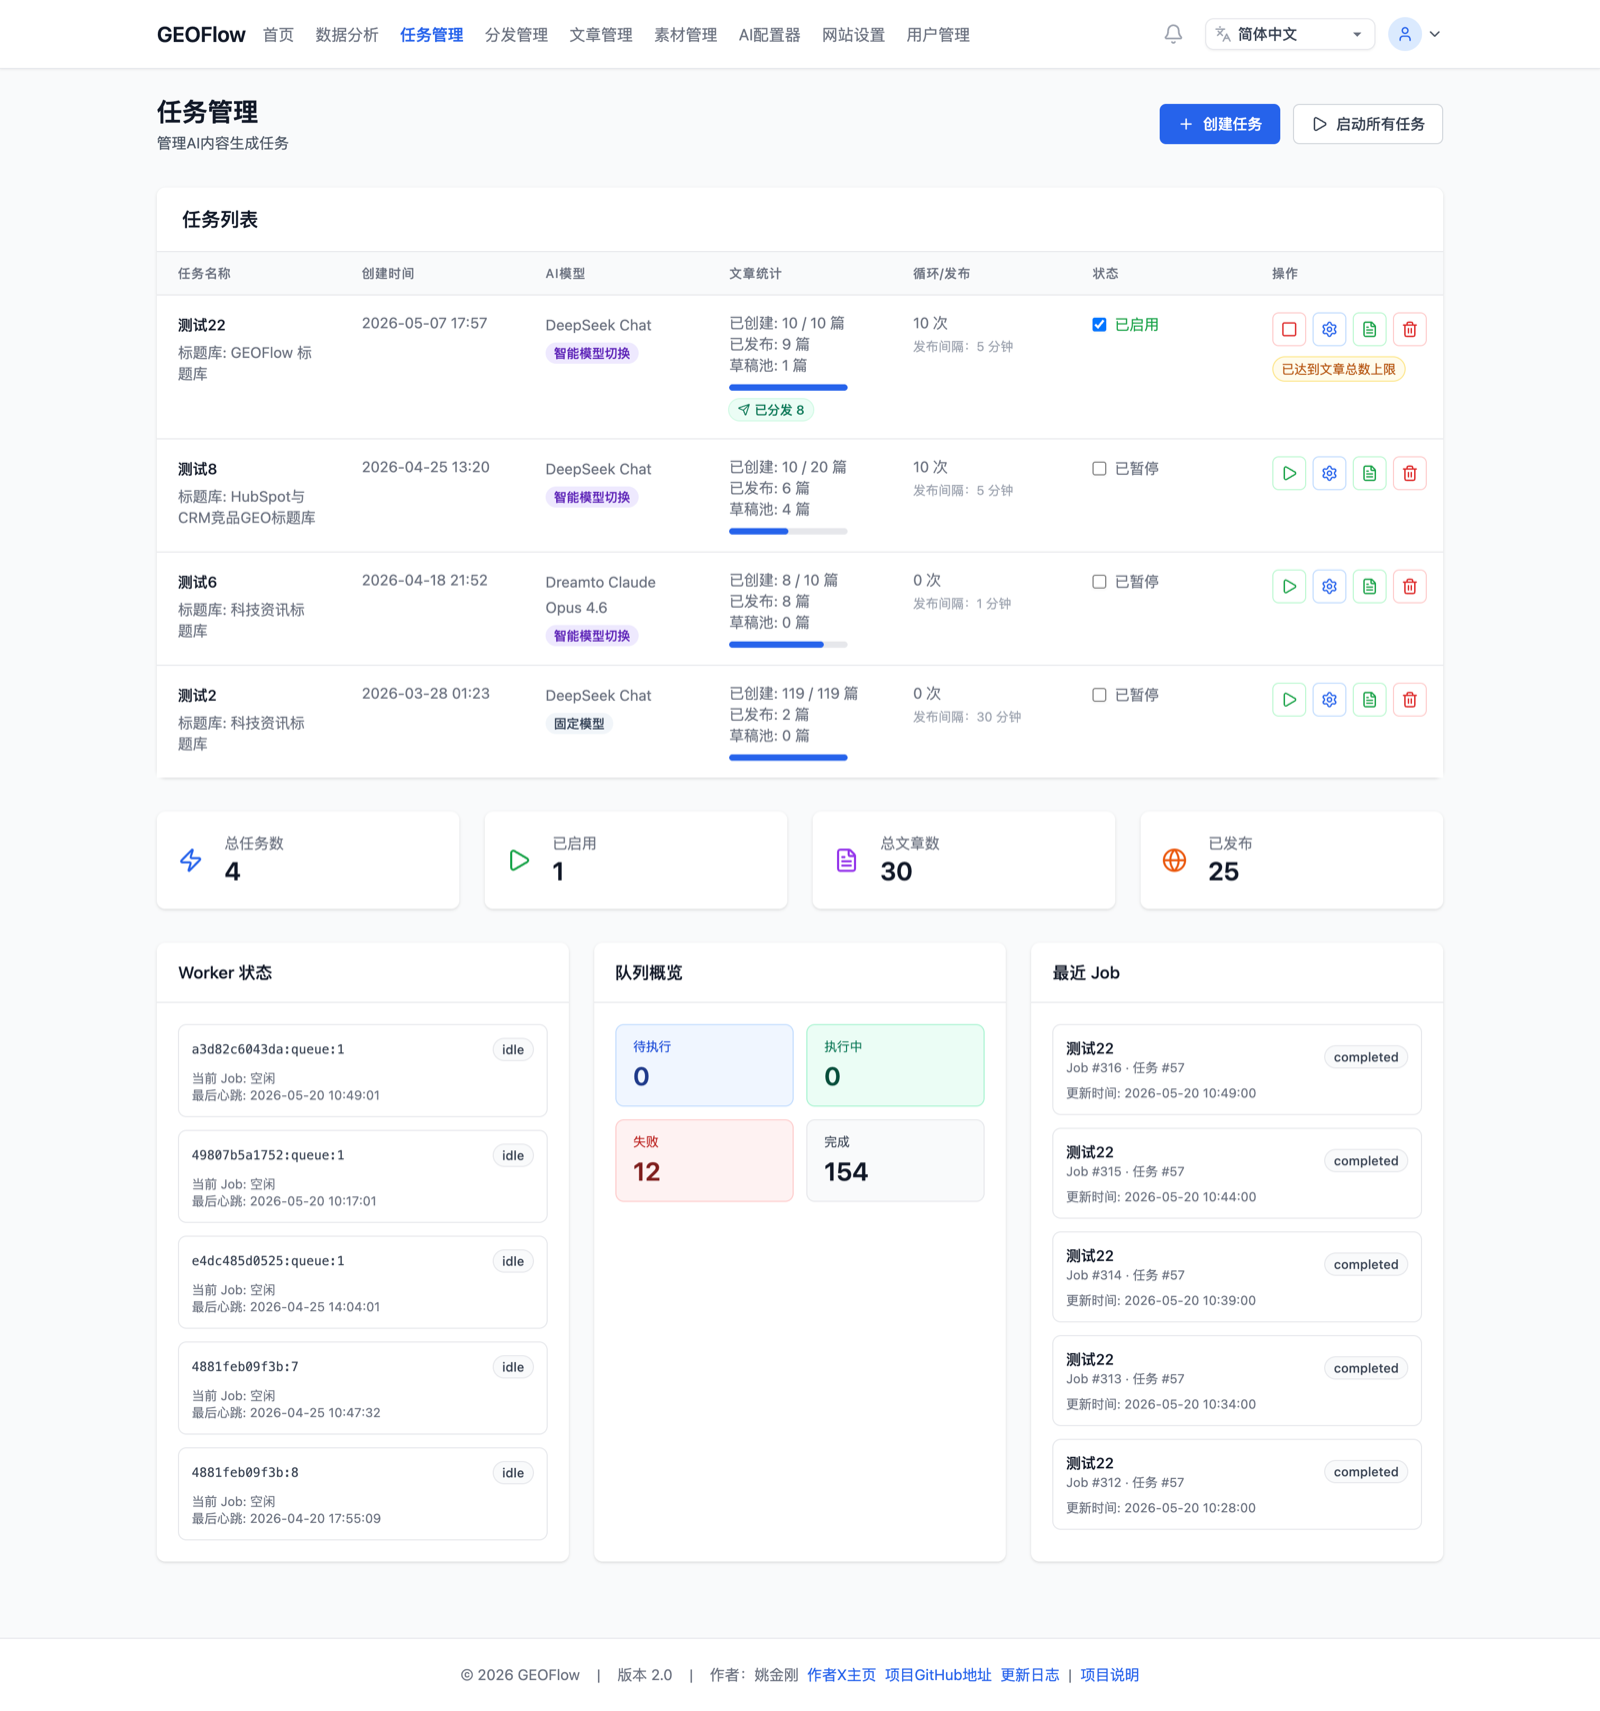Click the translate icon in language selector
Viewport: 1600px width, 1711px height.
1222,34
